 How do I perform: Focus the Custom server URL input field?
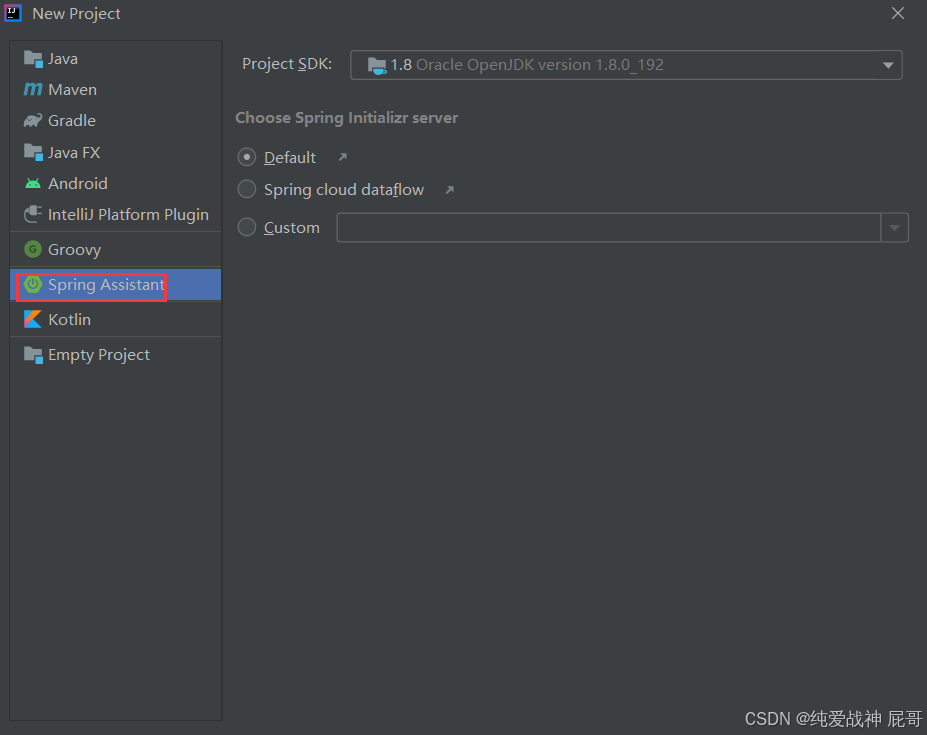[x=609, y=228]
